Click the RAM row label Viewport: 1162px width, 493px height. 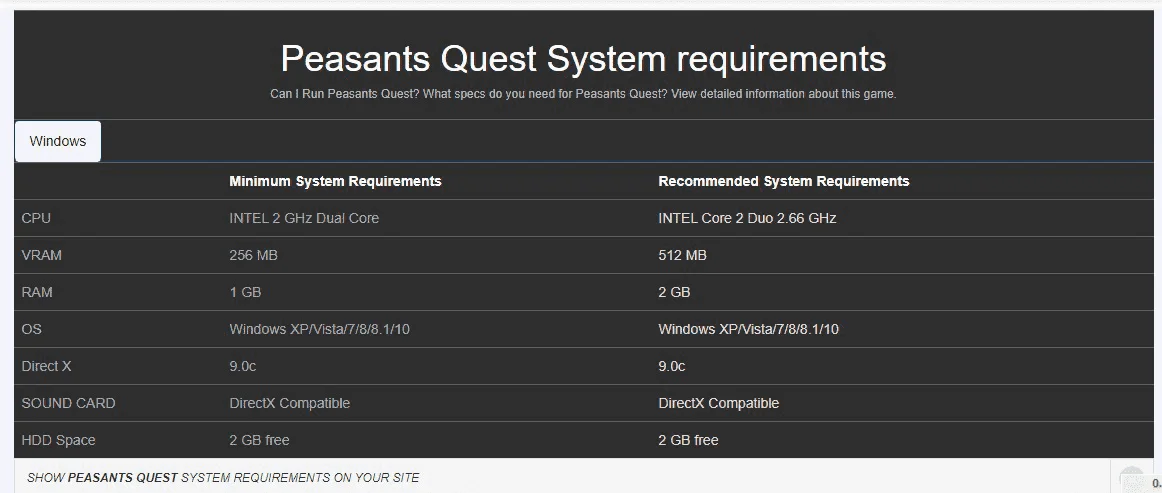[37, 292]
